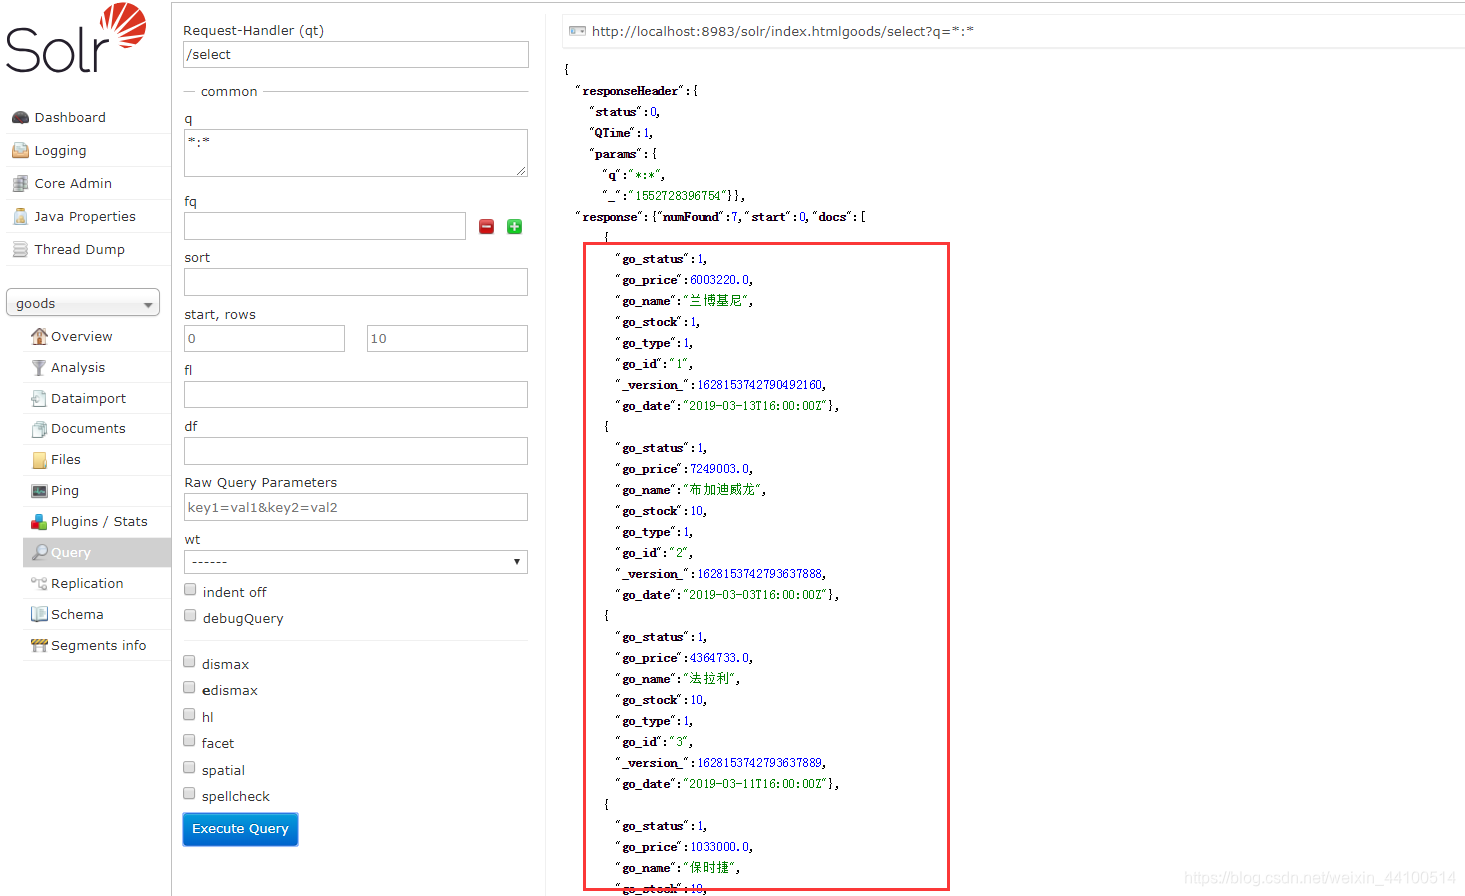Click the q query textarea
The image size is (1465, 896).
356,153
